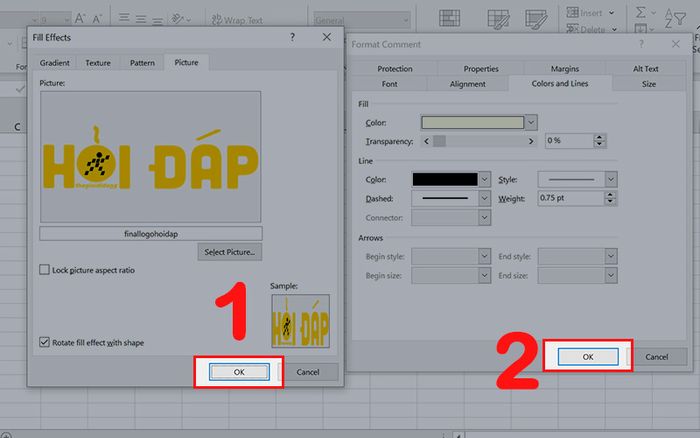700x438 pixels.
Task: Click Conditional Formatting icon in ribbon
Action: coord(449,18)
